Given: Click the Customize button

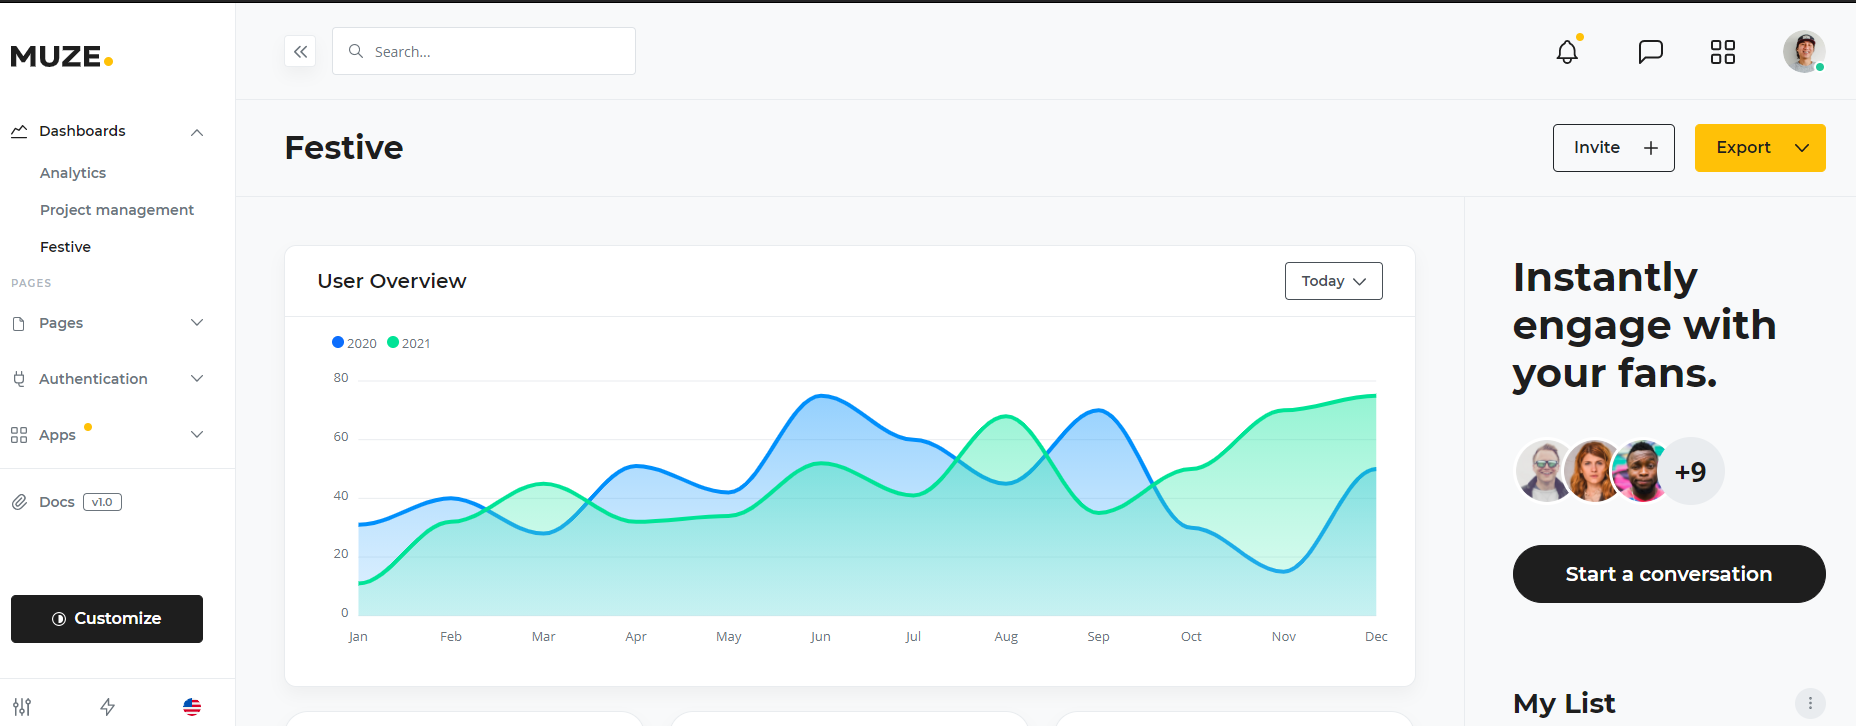Looking at the screenshot, I should click(107, 619).
